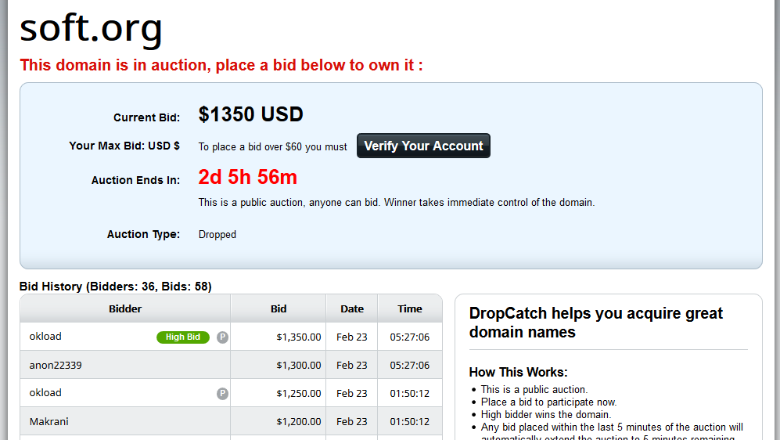Click the Bid History bidders and bids heading
This screenshot has width=780, height=440.
115,286
